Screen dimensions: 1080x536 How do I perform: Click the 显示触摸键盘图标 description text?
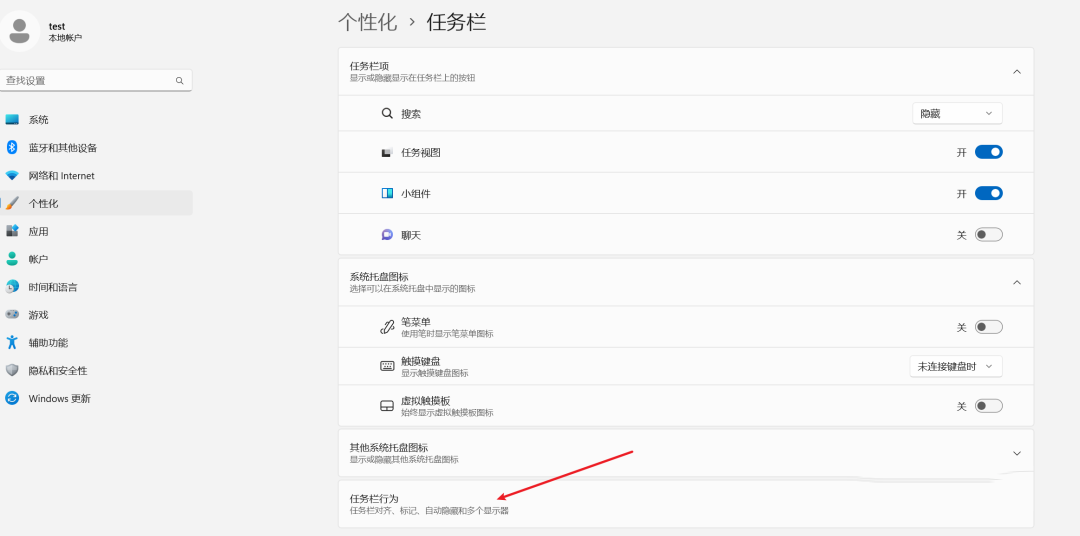(x=435, y=373)
